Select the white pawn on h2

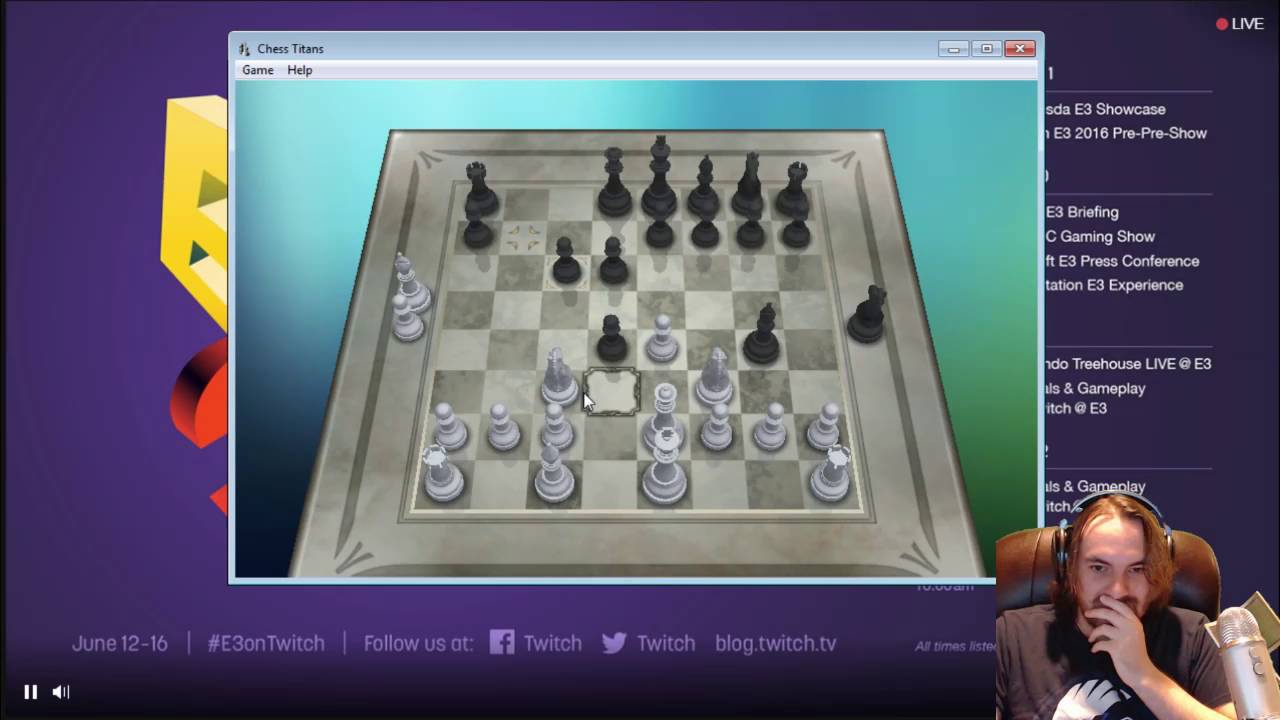click(x=825, y=425)
